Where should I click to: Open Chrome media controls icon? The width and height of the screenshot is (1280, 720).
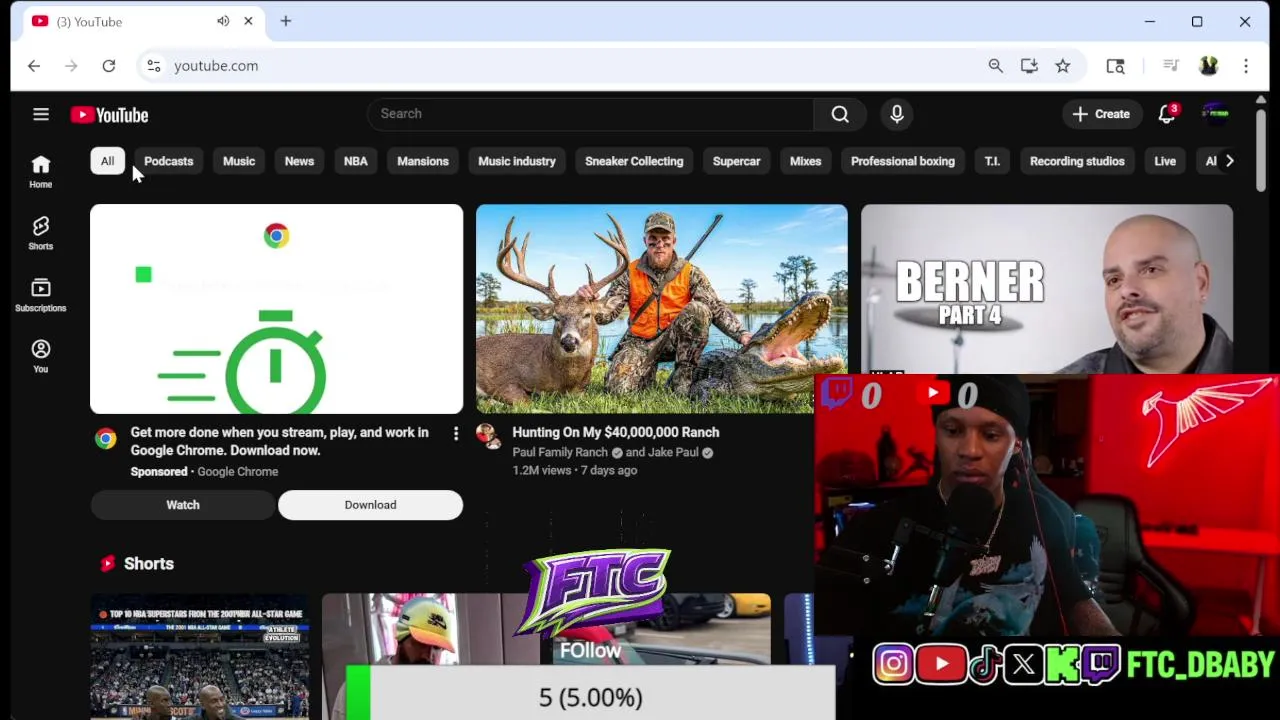(x=1171, y=66)
